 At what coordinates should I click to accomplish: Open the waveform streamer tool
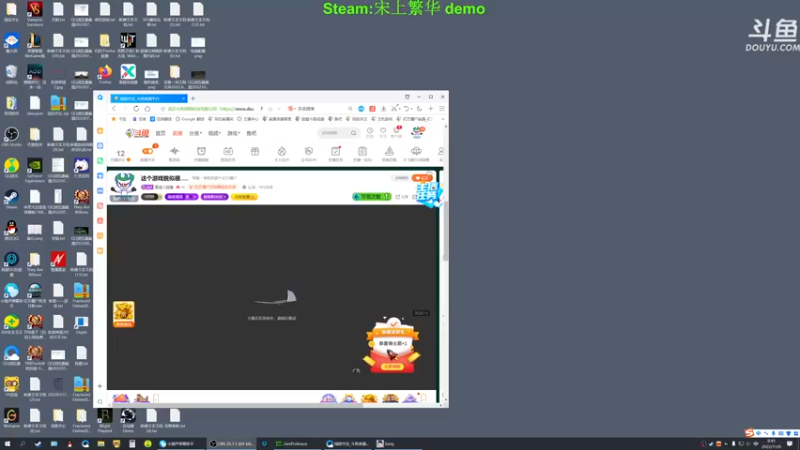(174, 153)
